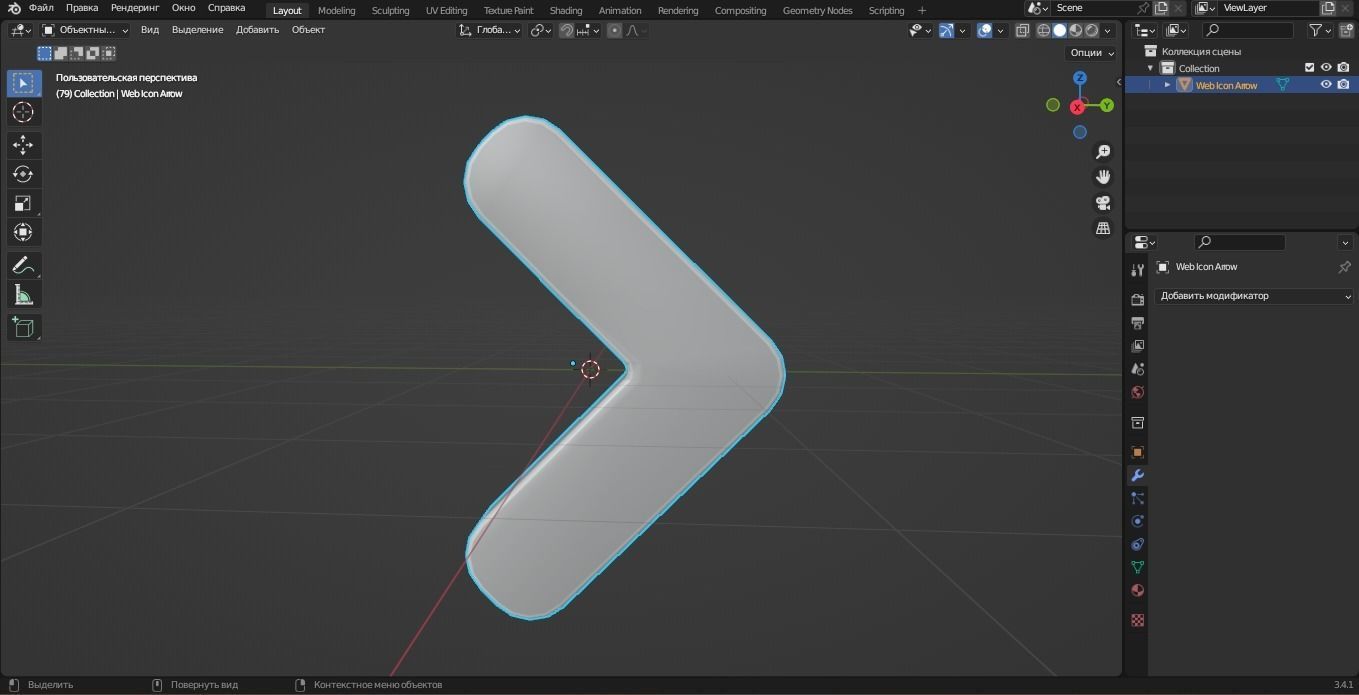Image resolution: width=1359 pixels, height=695 pixels.
Task: Open the Render properties tab
Action: 1137,299
